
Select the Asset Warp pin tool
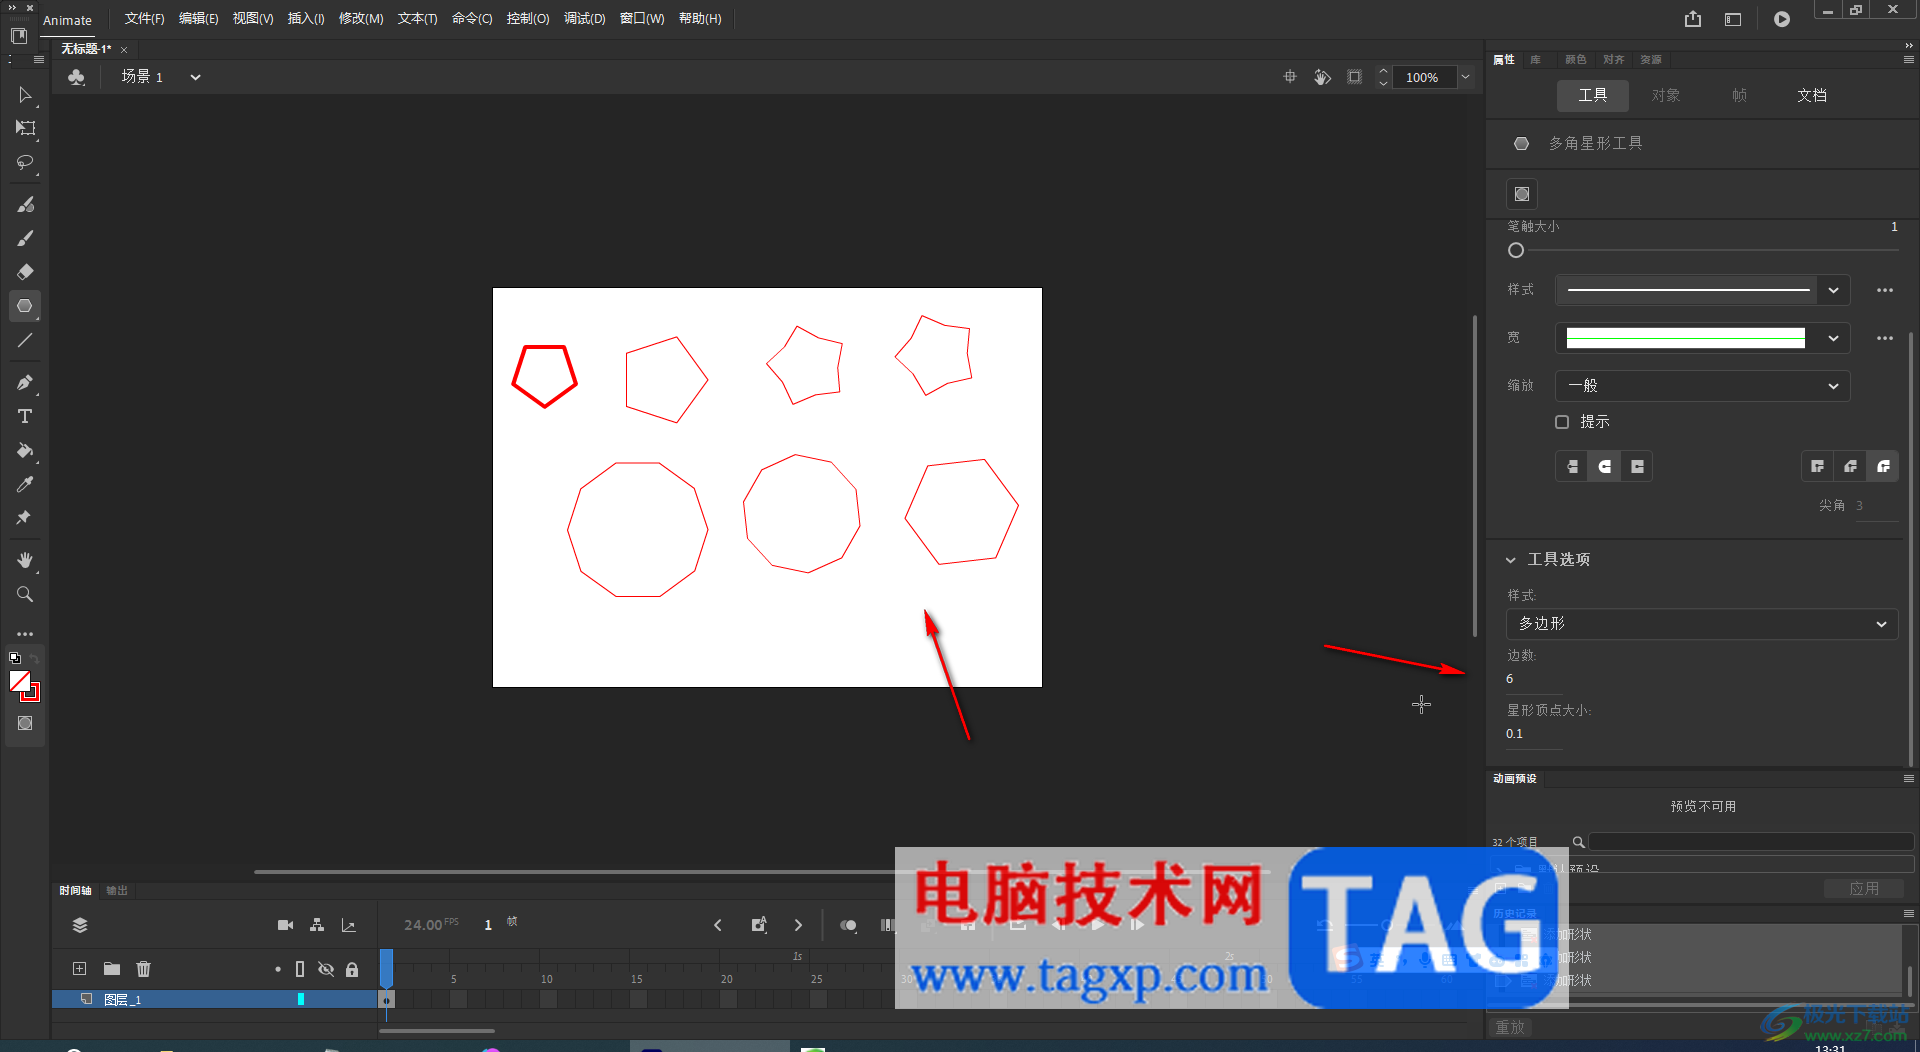[x=25, y=518]
